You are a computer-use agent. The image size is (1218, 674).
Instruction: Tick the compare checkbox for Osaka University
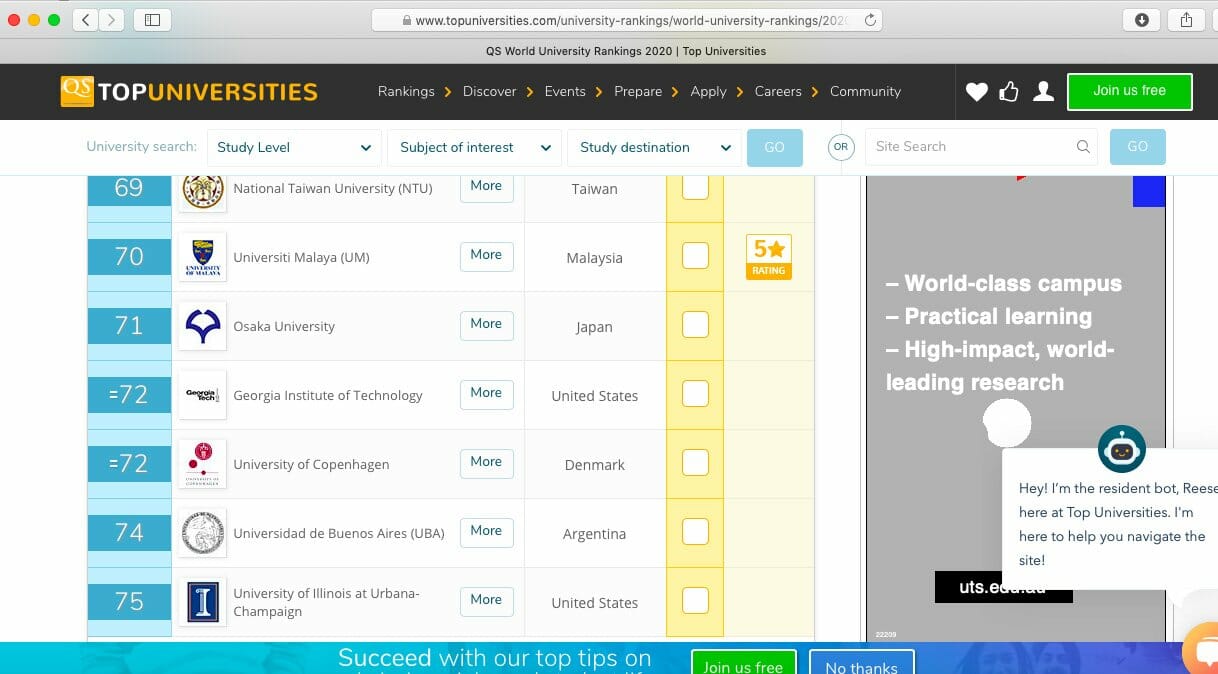tap(695, 325)
